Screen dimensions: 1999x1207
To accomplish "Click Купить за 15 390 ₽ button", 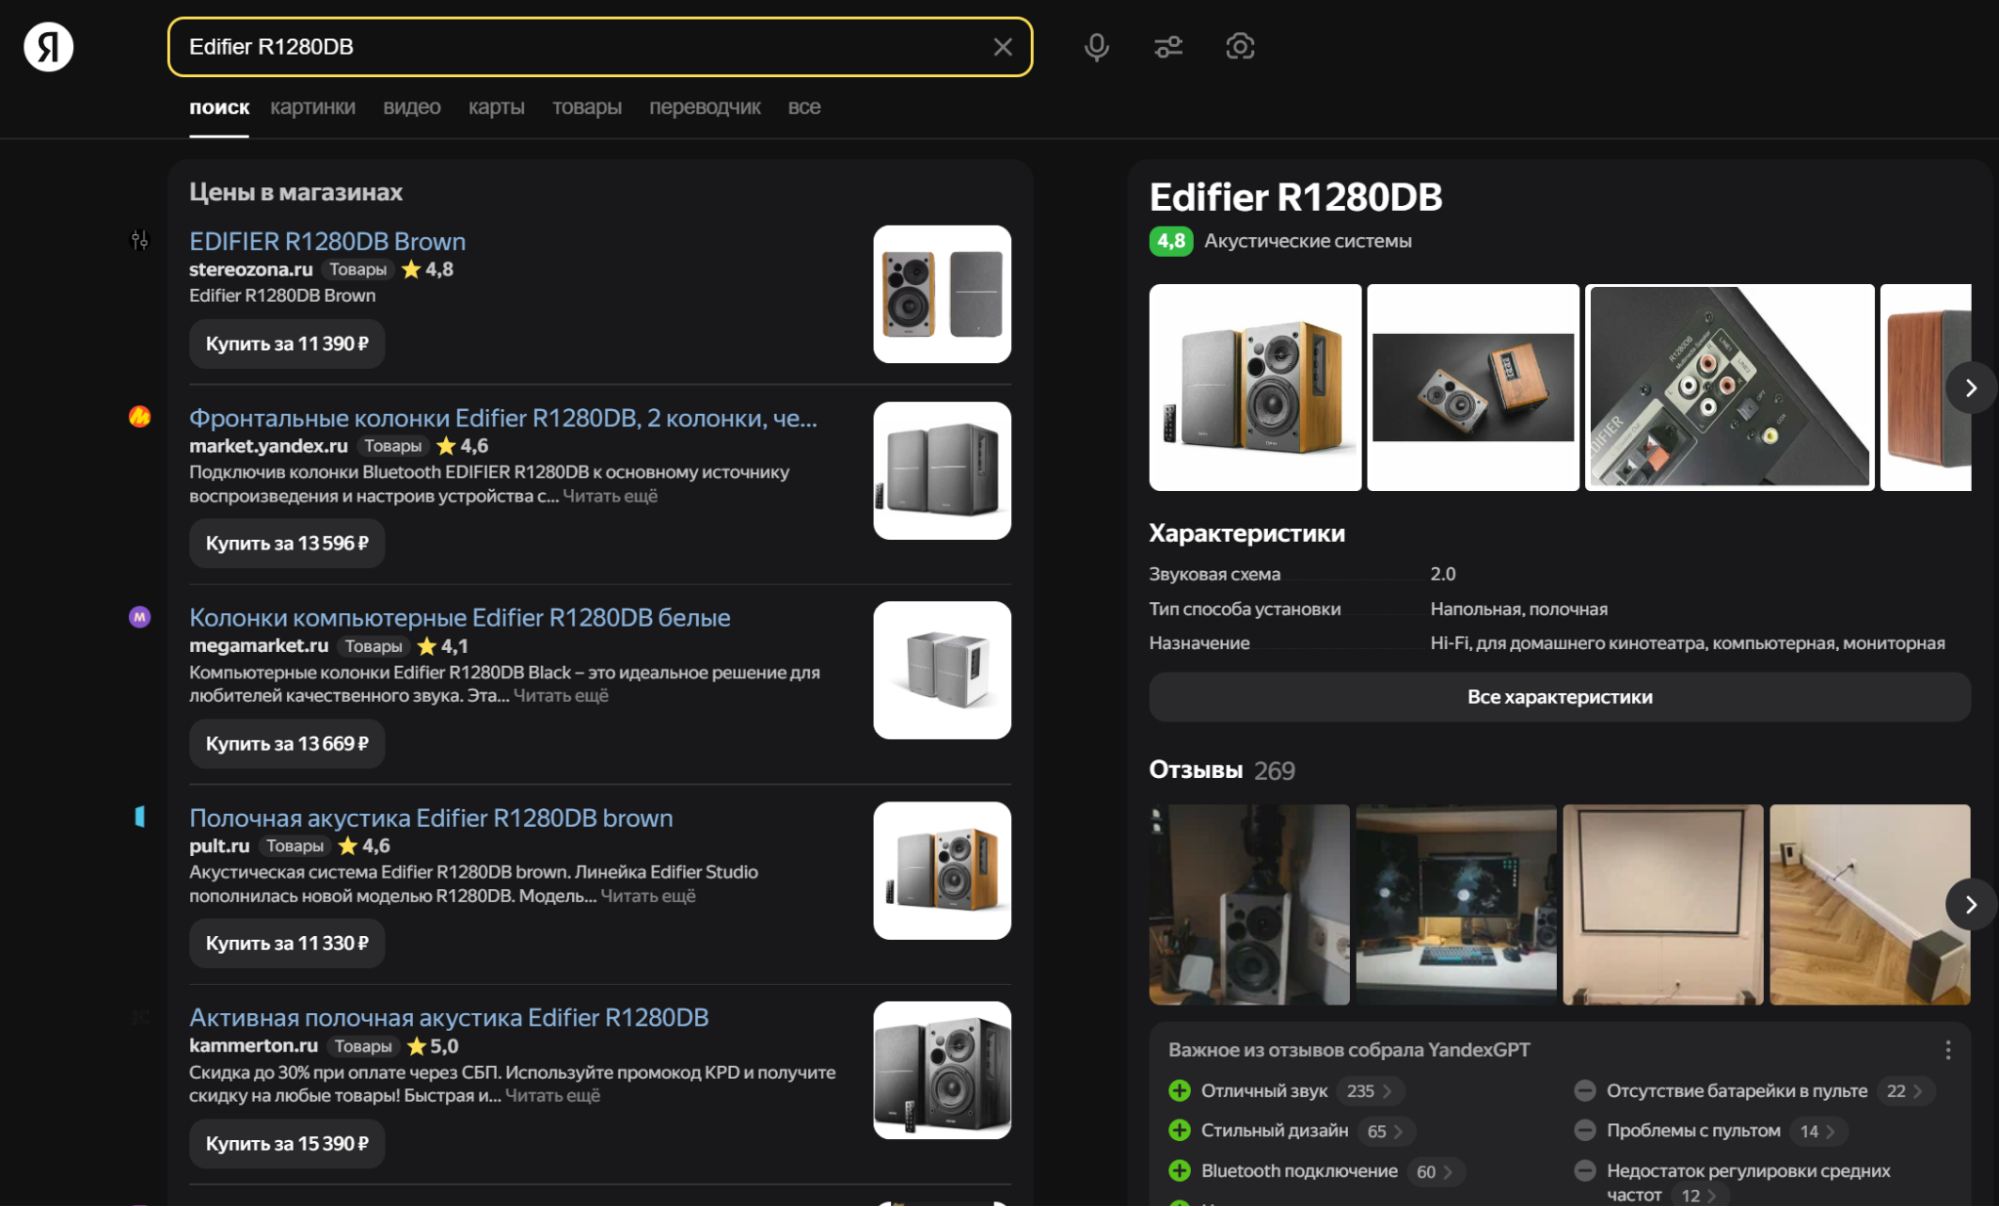I will [x=287, y=1144].
